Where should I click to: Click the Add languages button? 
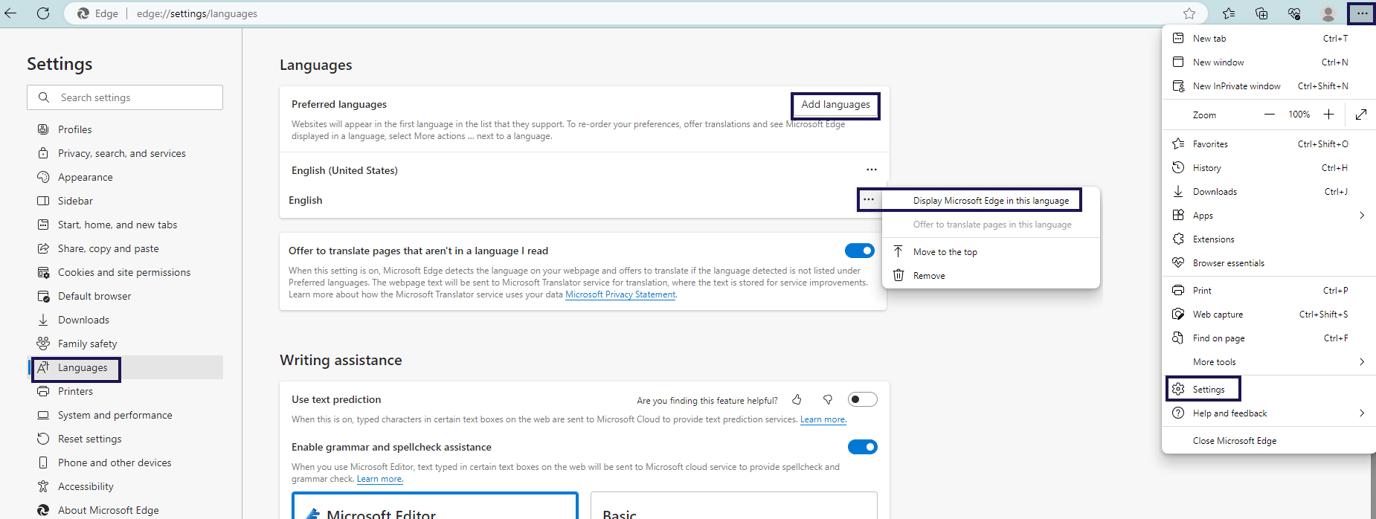tap(835, 105)
